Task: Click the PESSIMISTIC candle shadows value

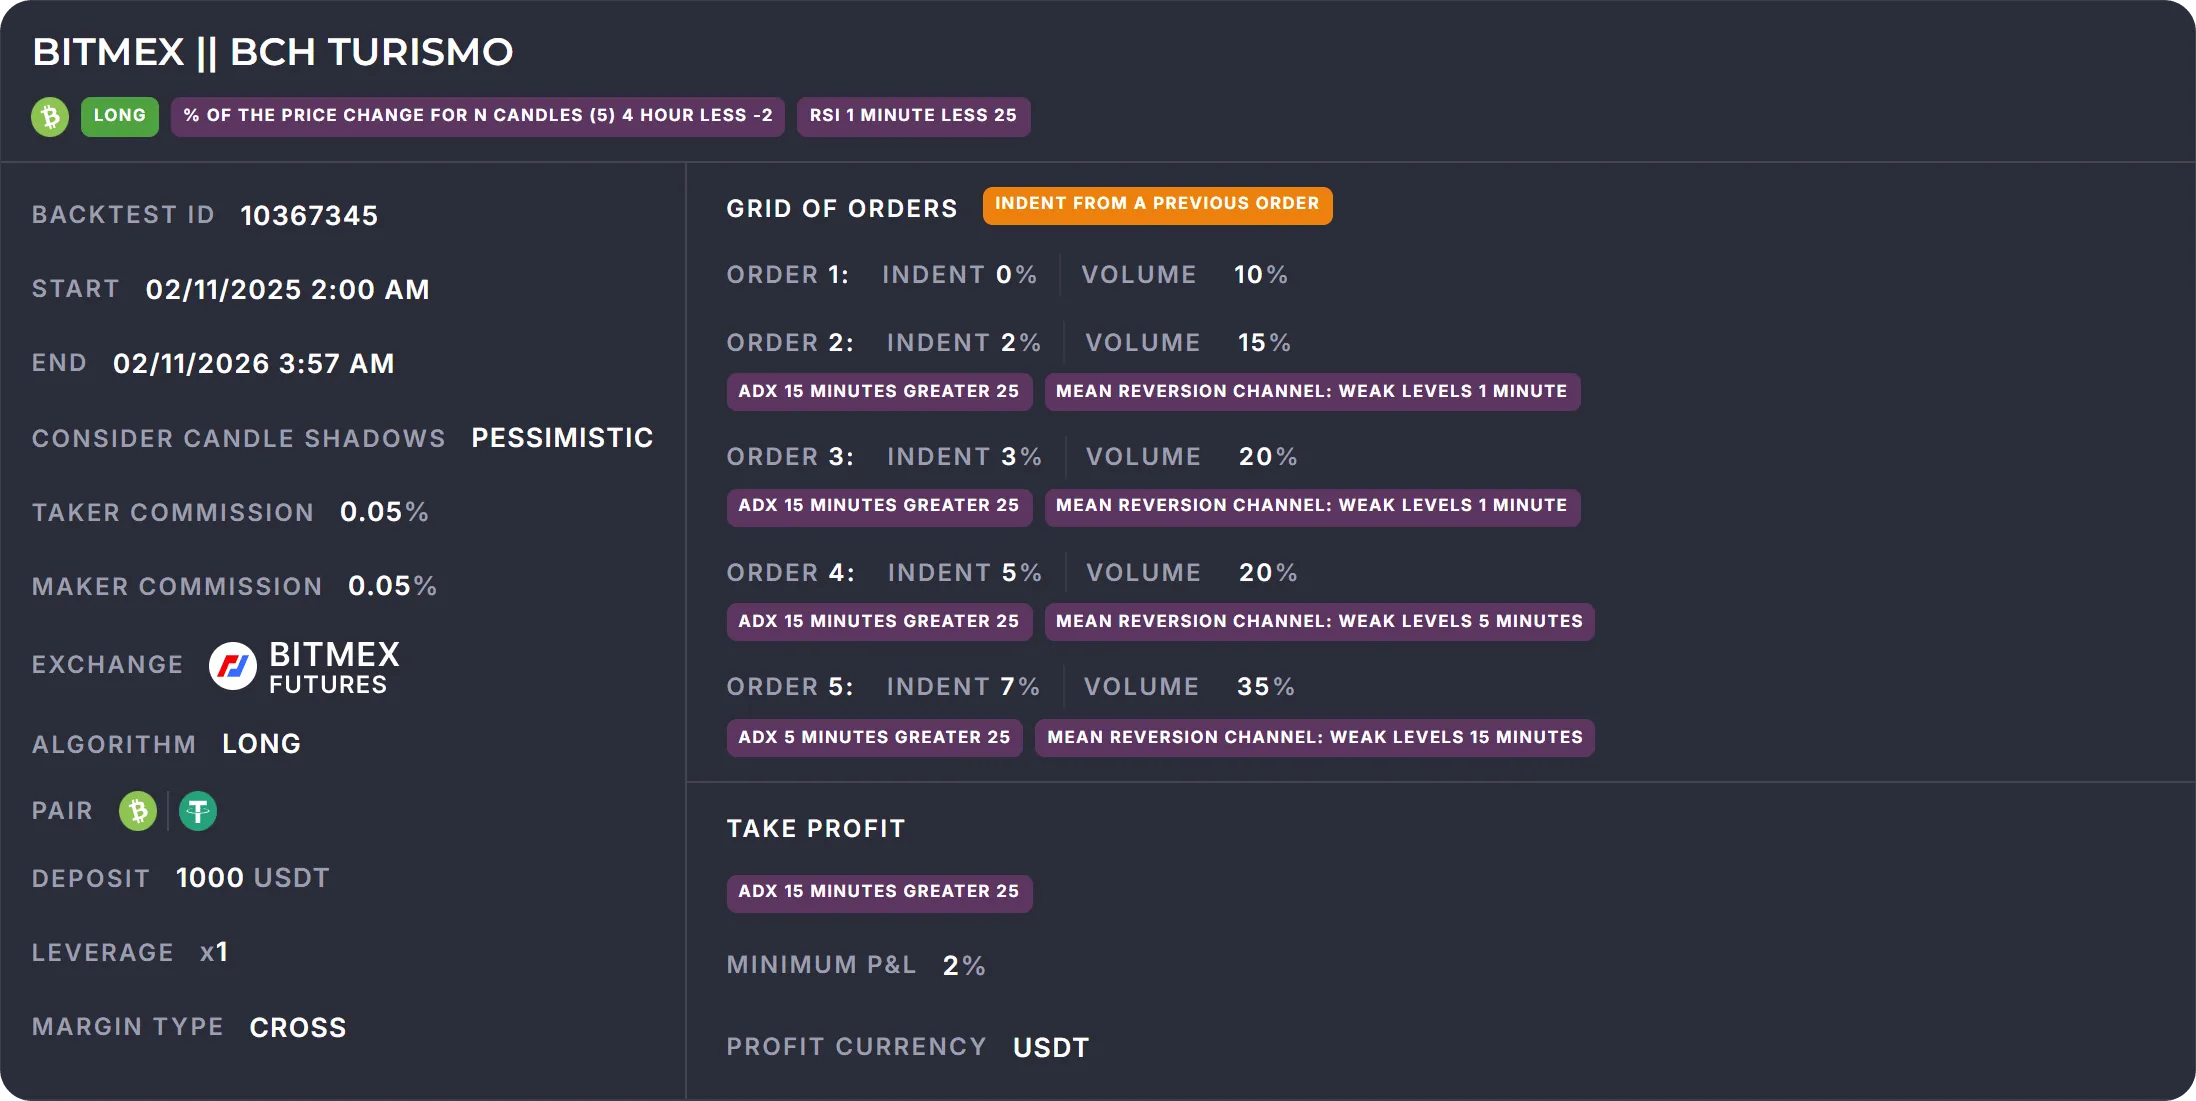Action: click(562, 438)
